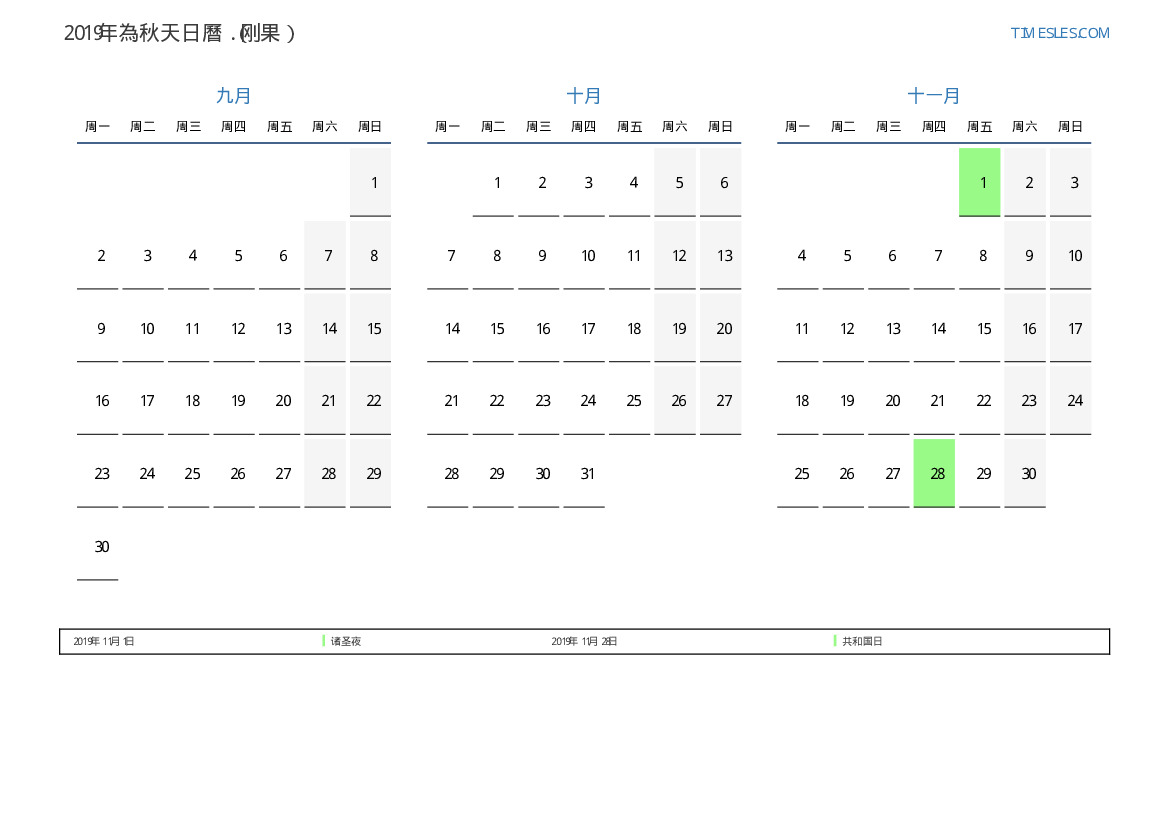Select September 18 date cell
Screen dimensions: 1169x827
point(192,401)
